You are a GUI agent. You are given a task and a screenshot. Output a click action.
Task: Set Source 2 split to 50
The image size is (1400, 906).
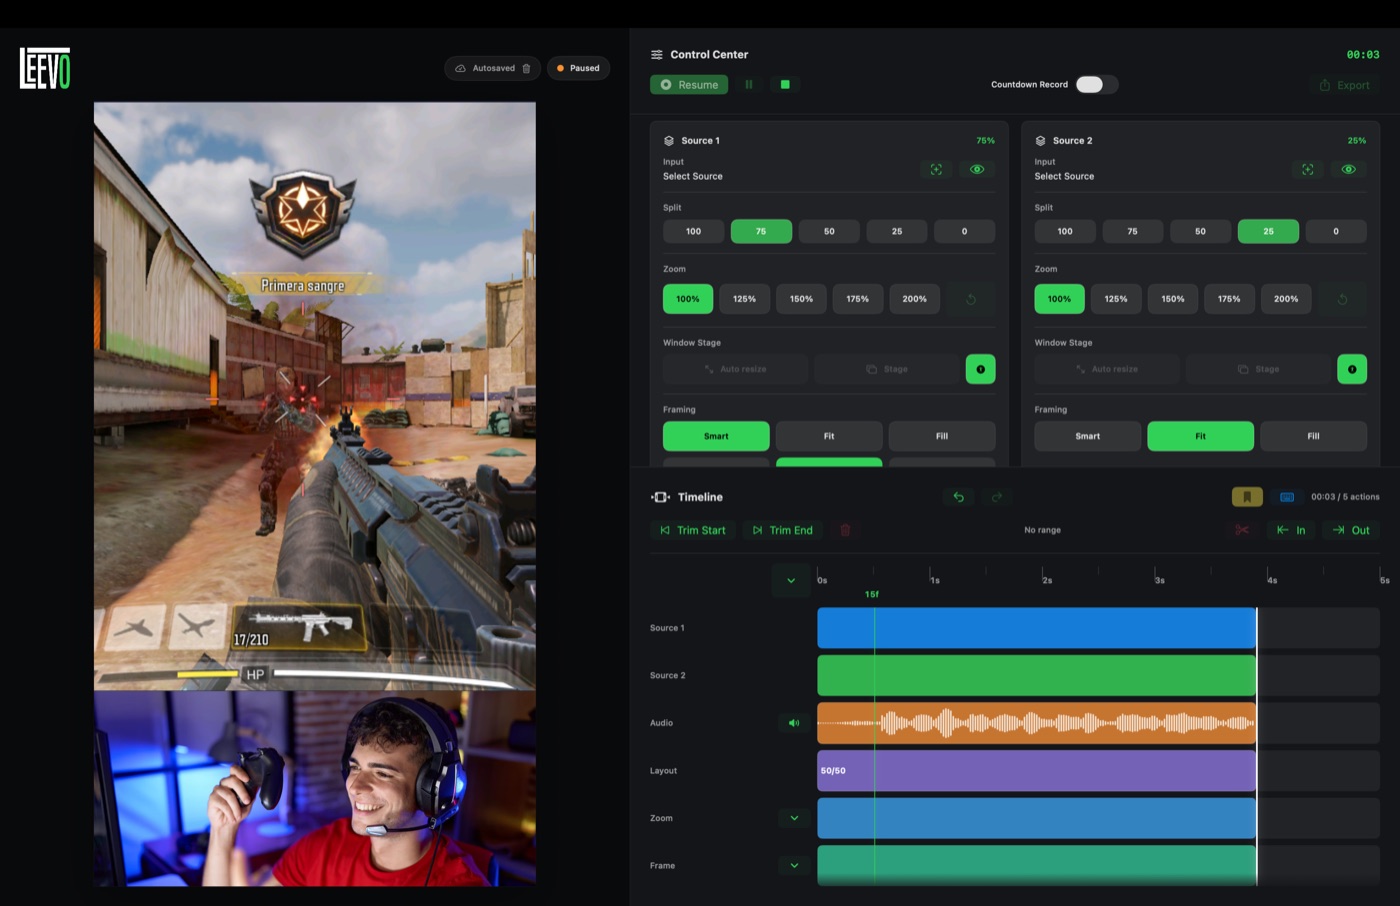pos(1201,231)
